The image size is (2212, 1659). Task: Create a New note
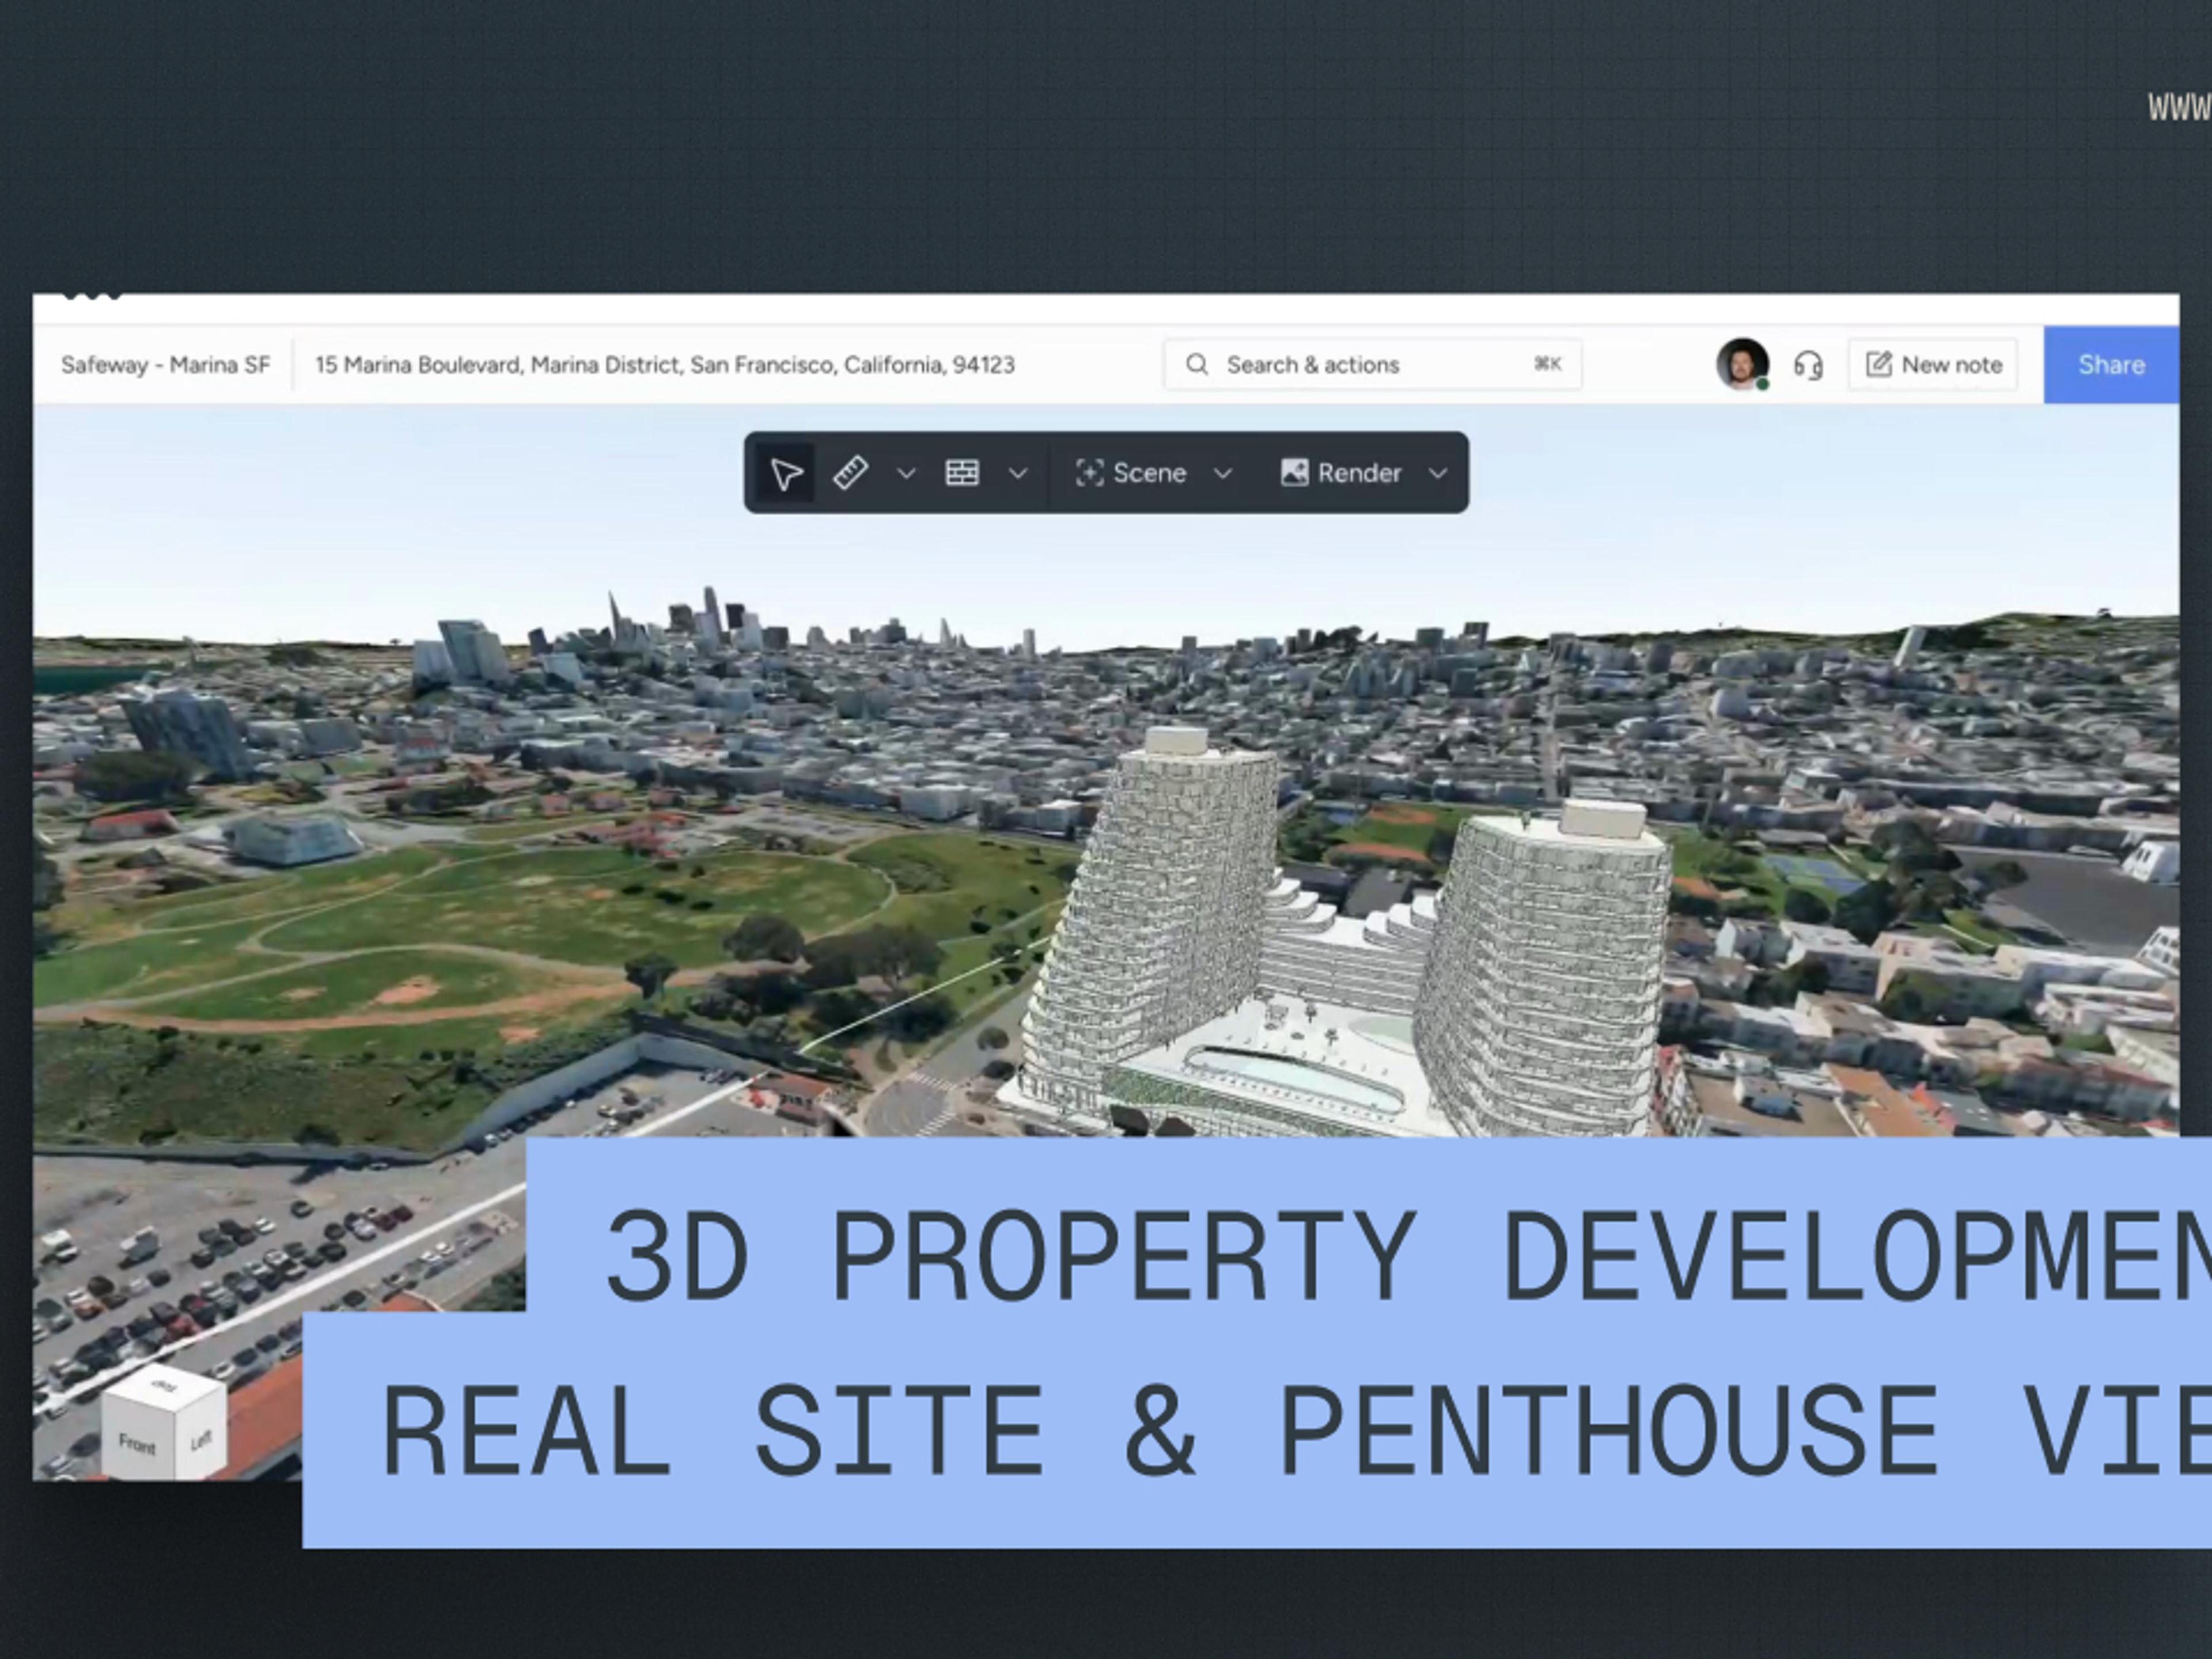(1933, 364)
